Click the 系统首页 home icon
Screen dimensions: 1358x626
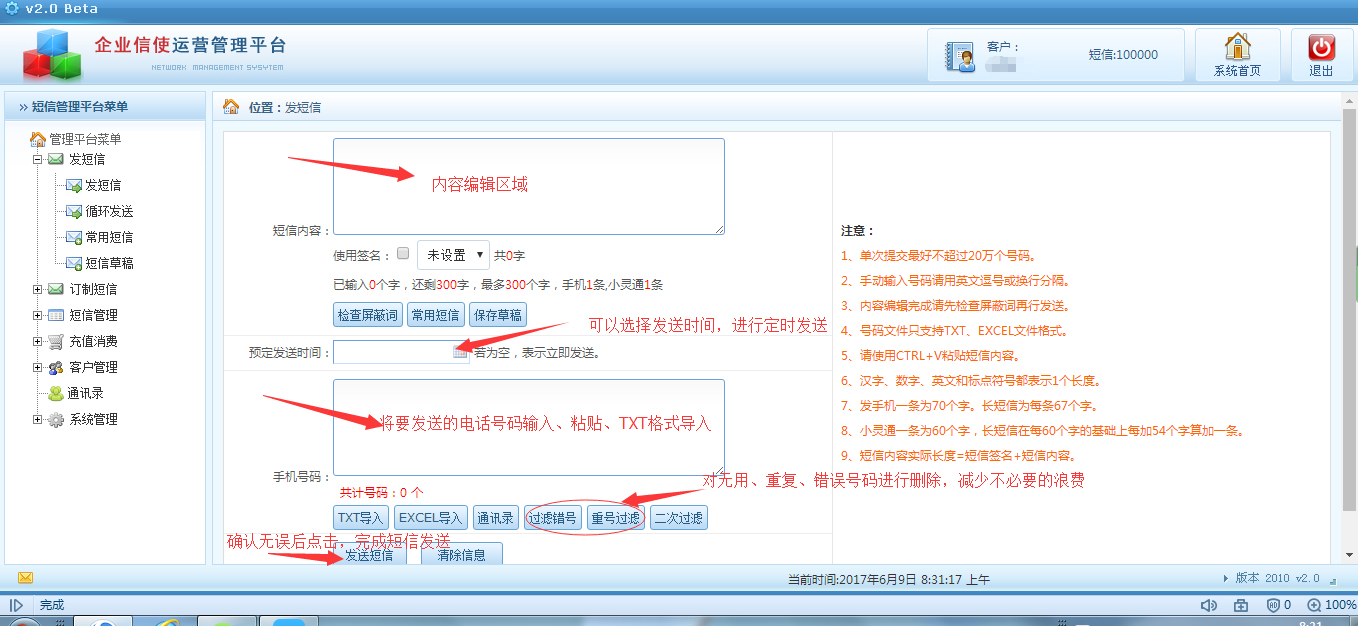(1237, 47)
